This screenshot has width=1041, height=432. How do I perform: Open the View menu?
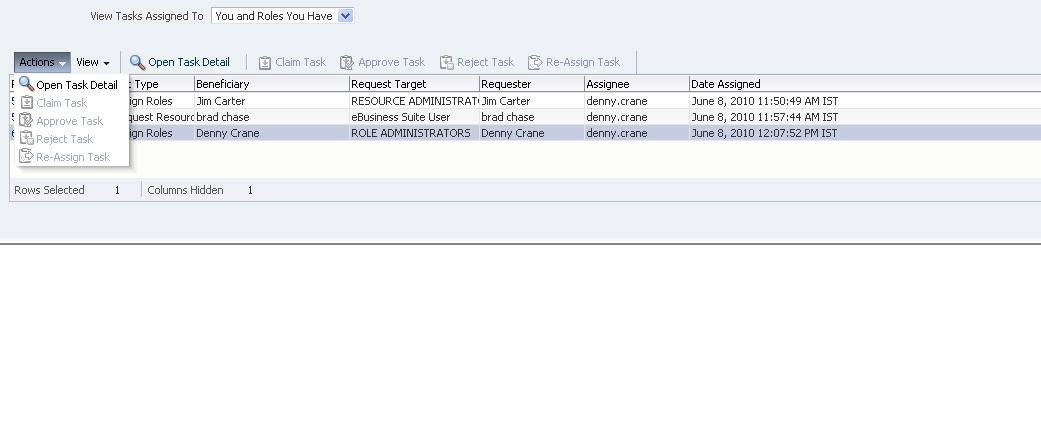93,62
